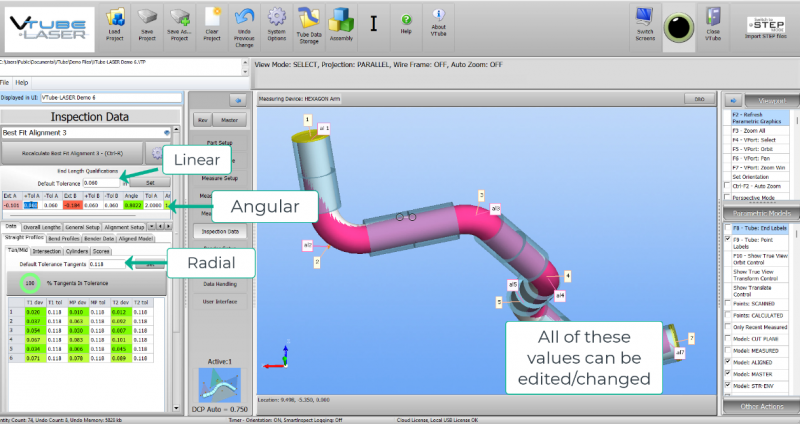
Task: Open the Inspection Data menu button
Action: tap(220, 231)
